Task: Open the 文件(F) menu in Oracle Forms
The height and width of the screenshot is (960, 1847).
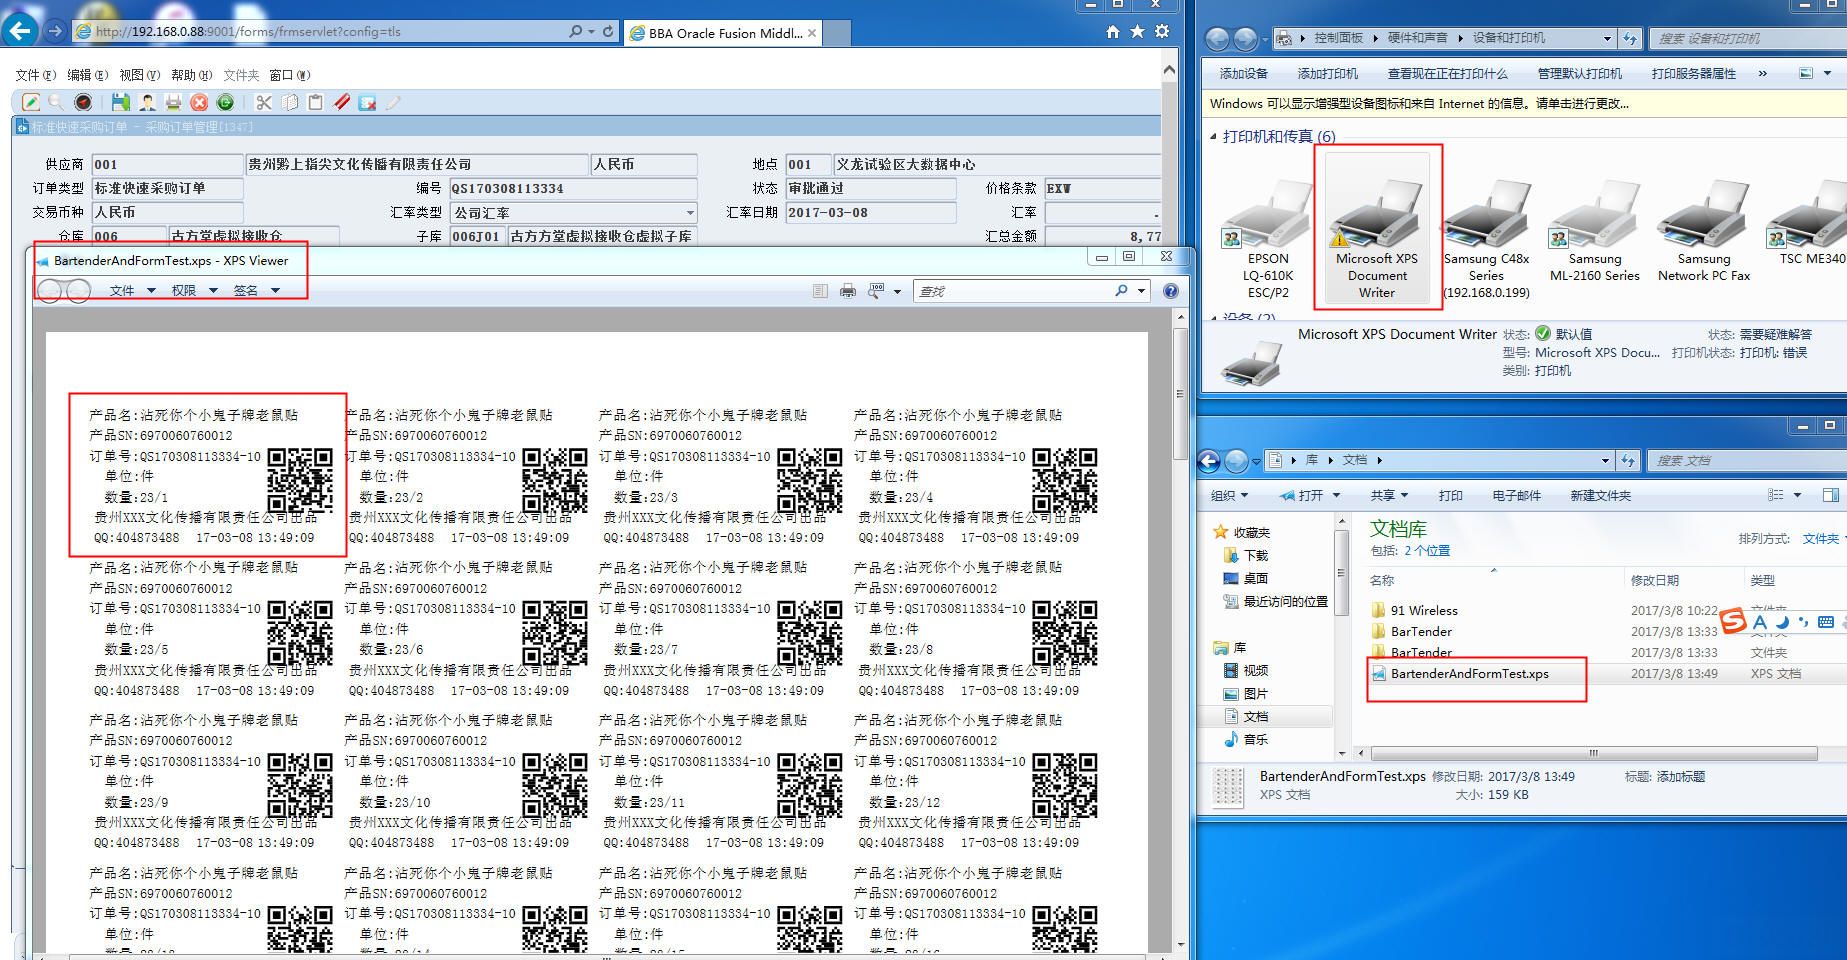Action: click(35, 75)
